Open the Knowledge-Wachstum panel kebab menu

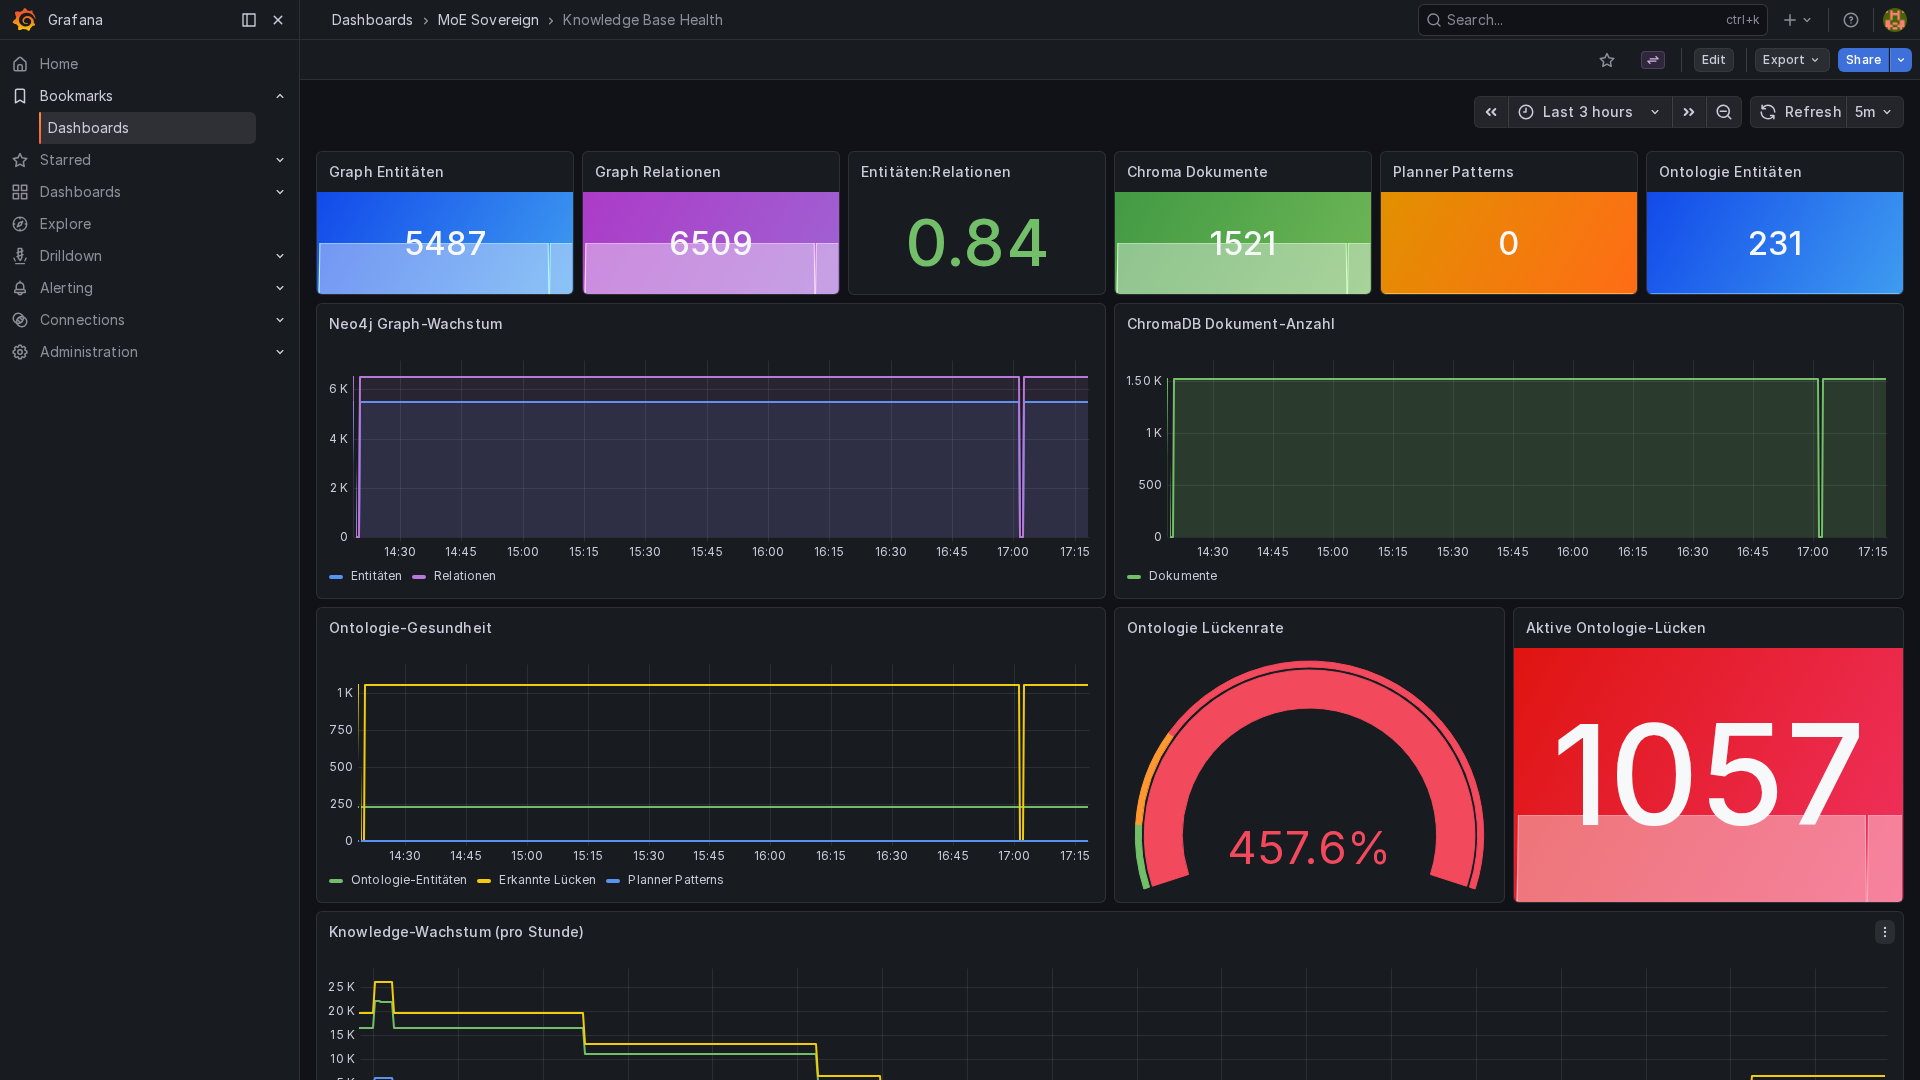point(1885,932)
